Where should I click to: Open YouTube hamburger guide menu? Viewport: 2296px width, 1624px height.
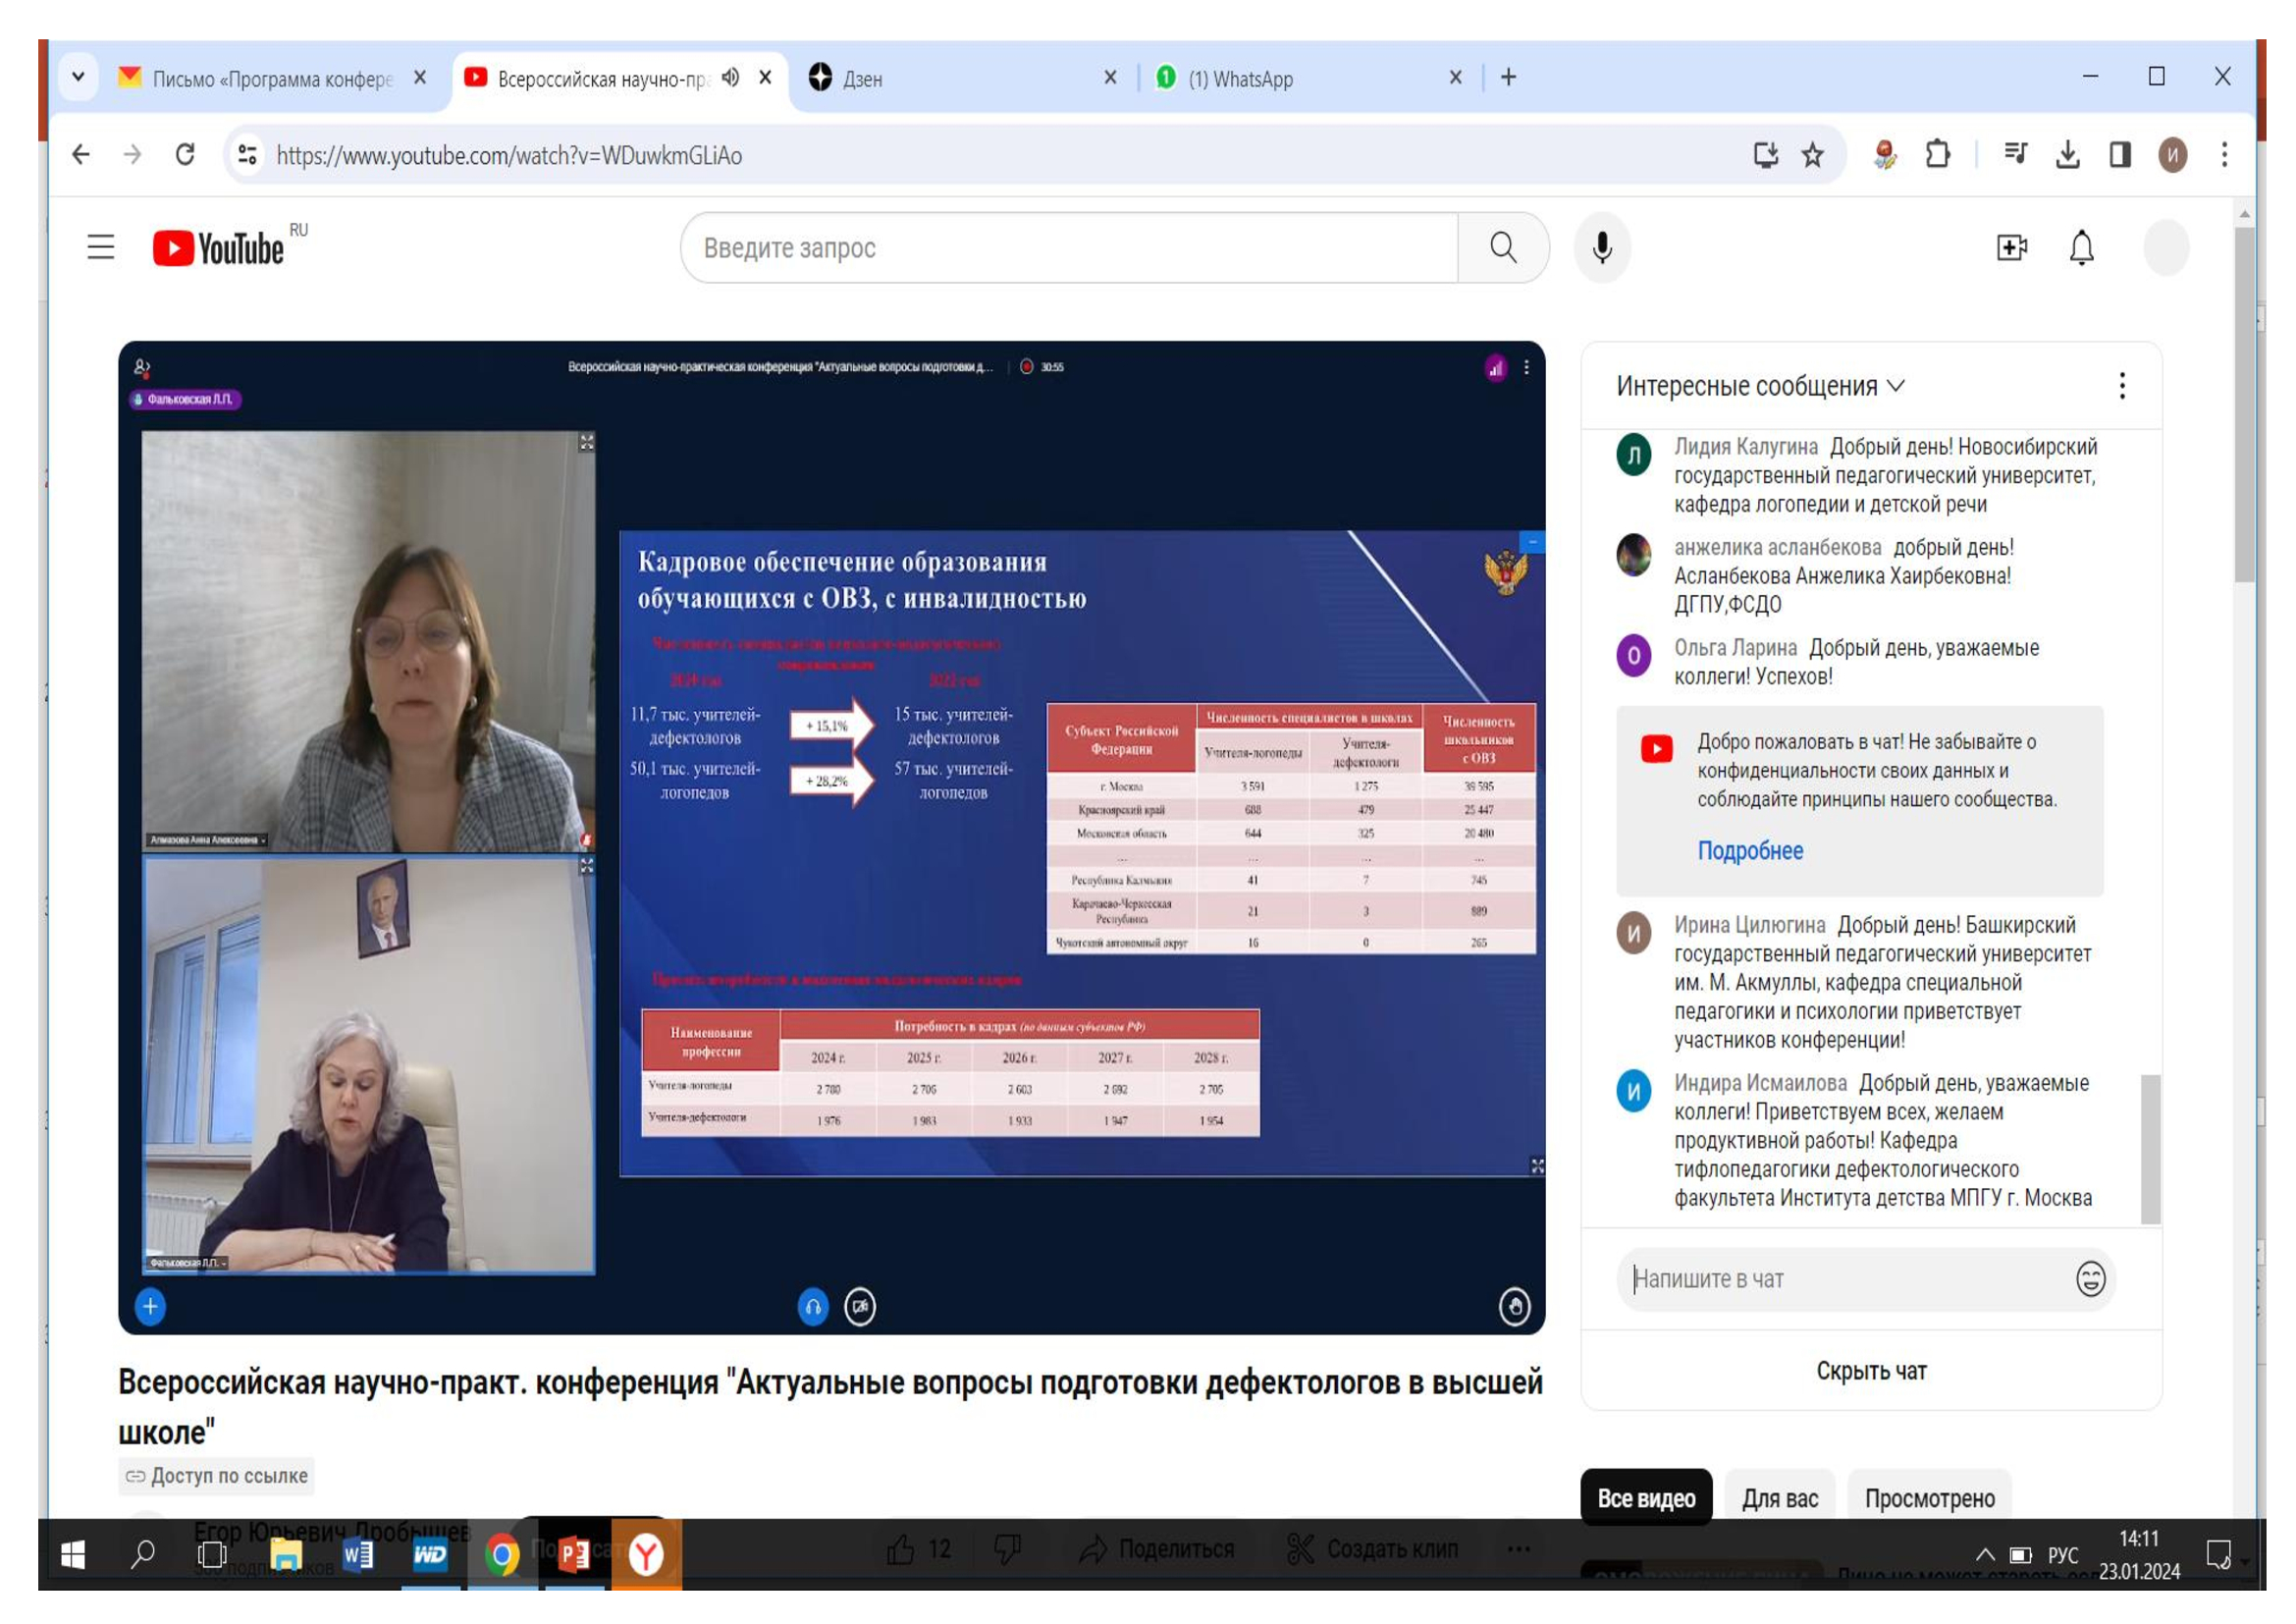101,247
